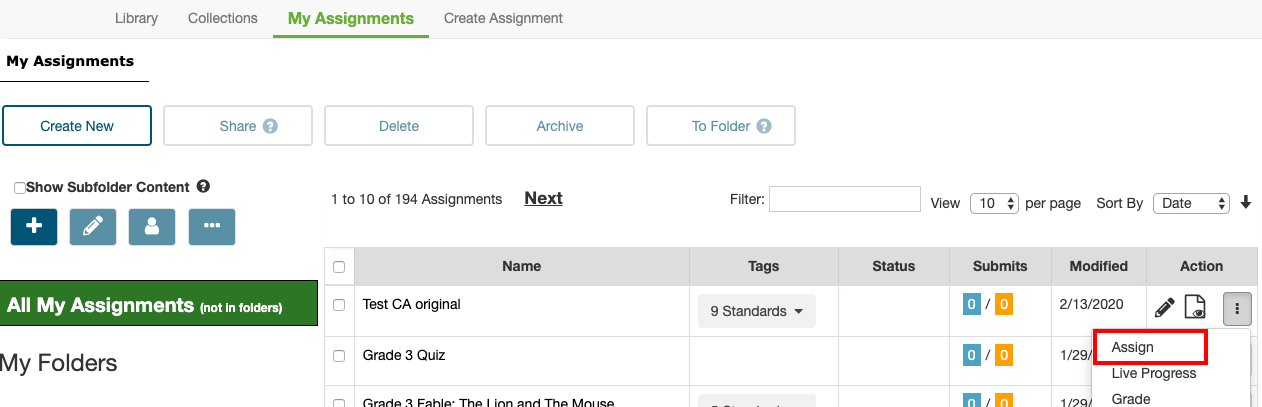Switch to the Create Assignment tab
Image resolution: width=1262 pixels, height=407 pixels.
click(x=503, y=18)
